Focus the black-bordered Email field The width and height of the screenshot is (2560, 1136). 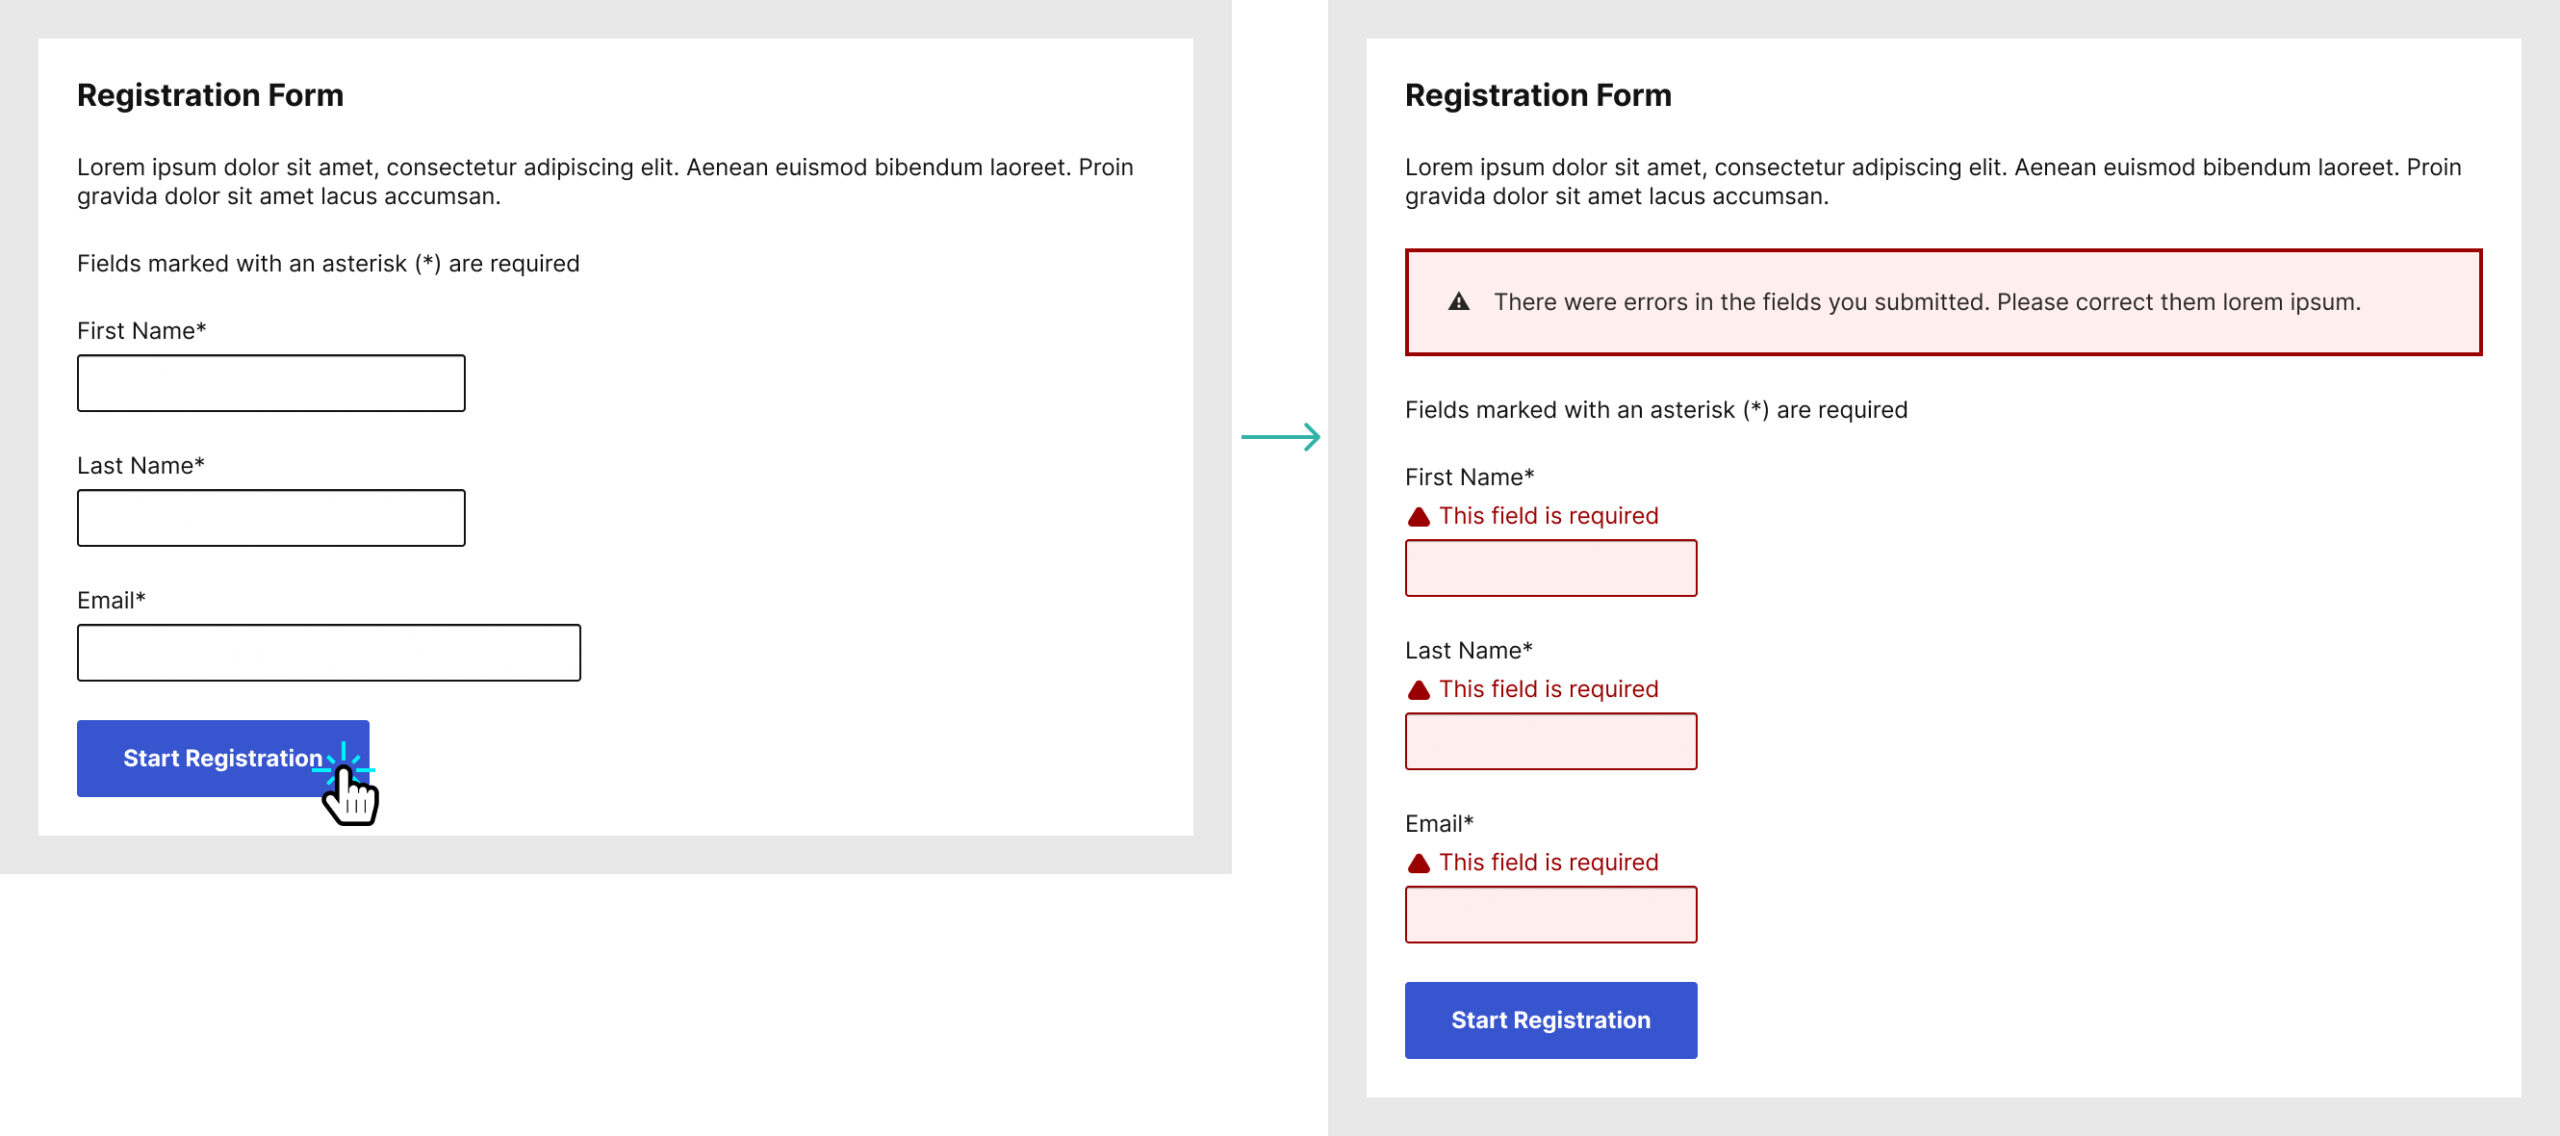[328, 653]
